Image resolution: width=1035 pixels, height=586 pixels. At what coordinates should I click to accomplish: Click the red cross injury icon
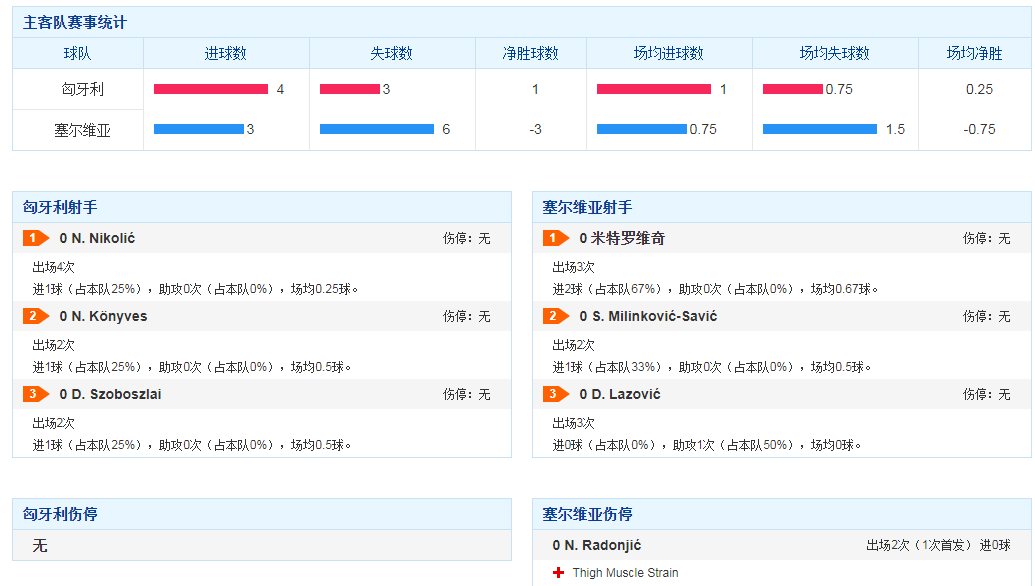tap(558, 573)
